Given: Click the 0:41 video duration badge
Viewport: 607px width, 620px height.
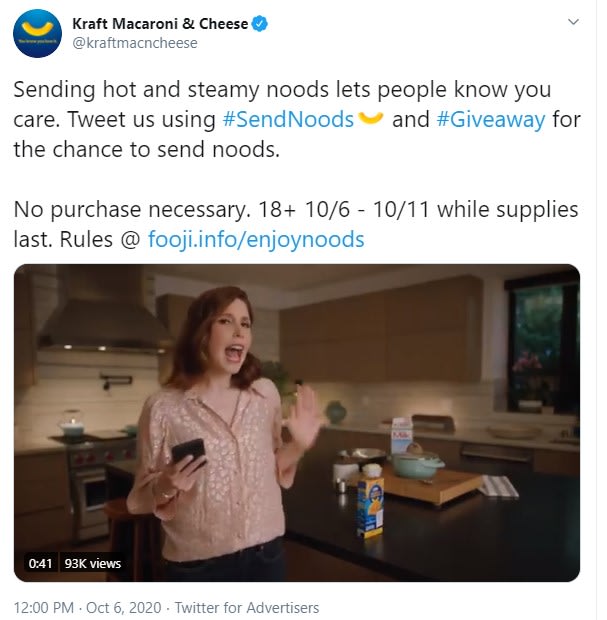Looking at the screenshot, I should [40, 563].
